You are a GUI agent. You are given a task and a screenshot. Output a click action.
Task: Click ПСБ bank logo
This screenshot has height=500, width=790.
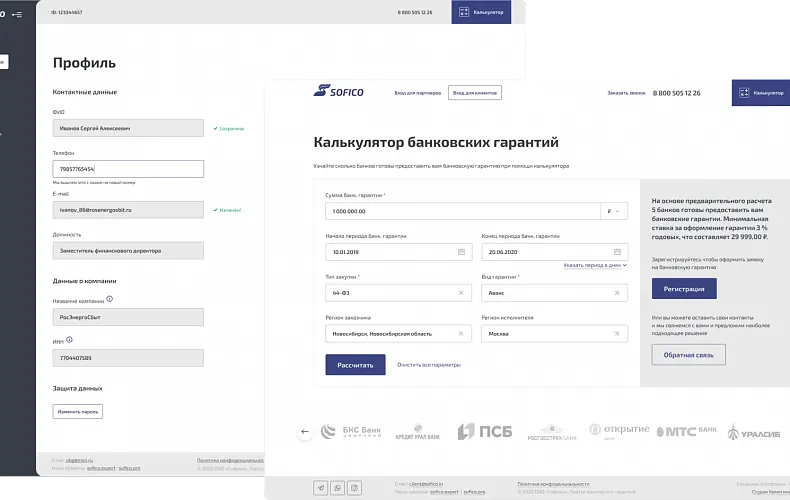pyautogui.click(x=485, y=431)
